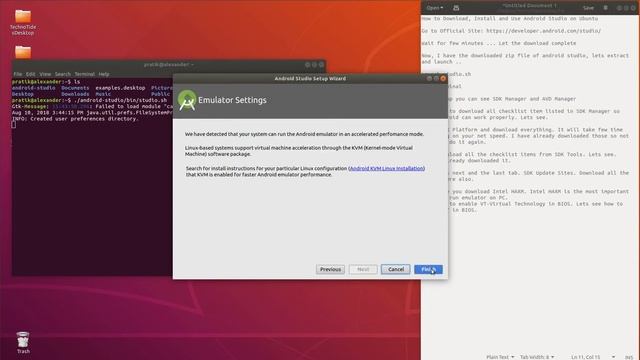This screenshot has height=360, width=640.
Task: Click the Android Studio logo icon
Action: (187, 100)
